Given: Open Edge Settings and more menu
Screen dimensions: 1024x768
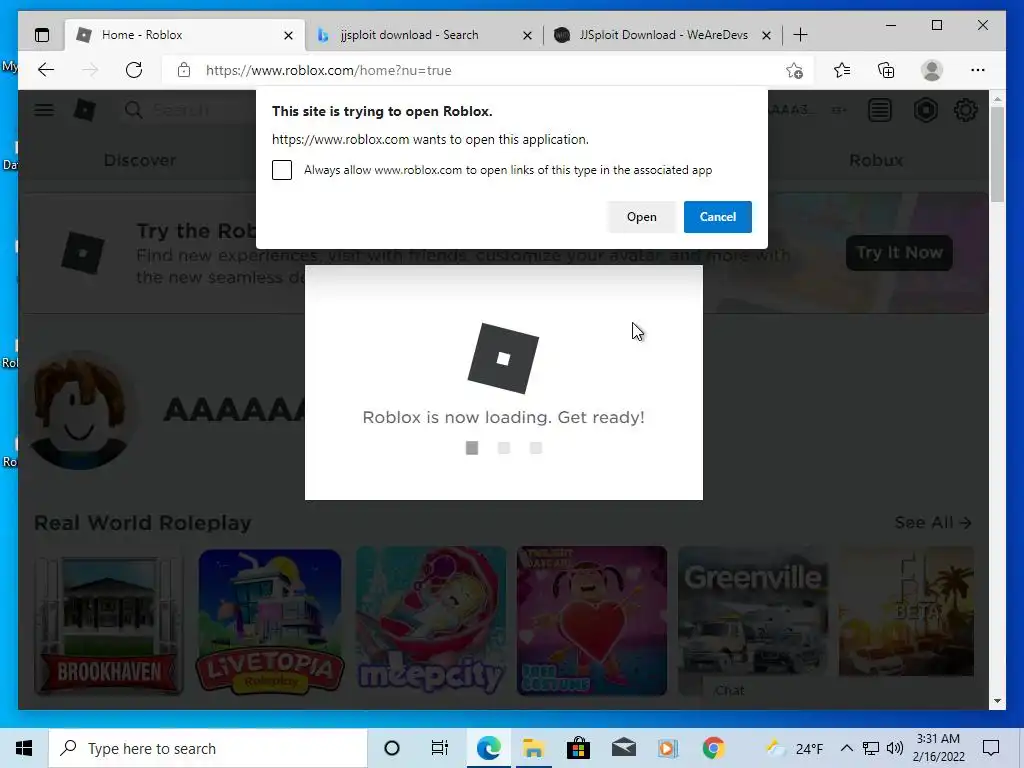Looking at the screenshot, I should pyautogui.click(x=978, y=70).
